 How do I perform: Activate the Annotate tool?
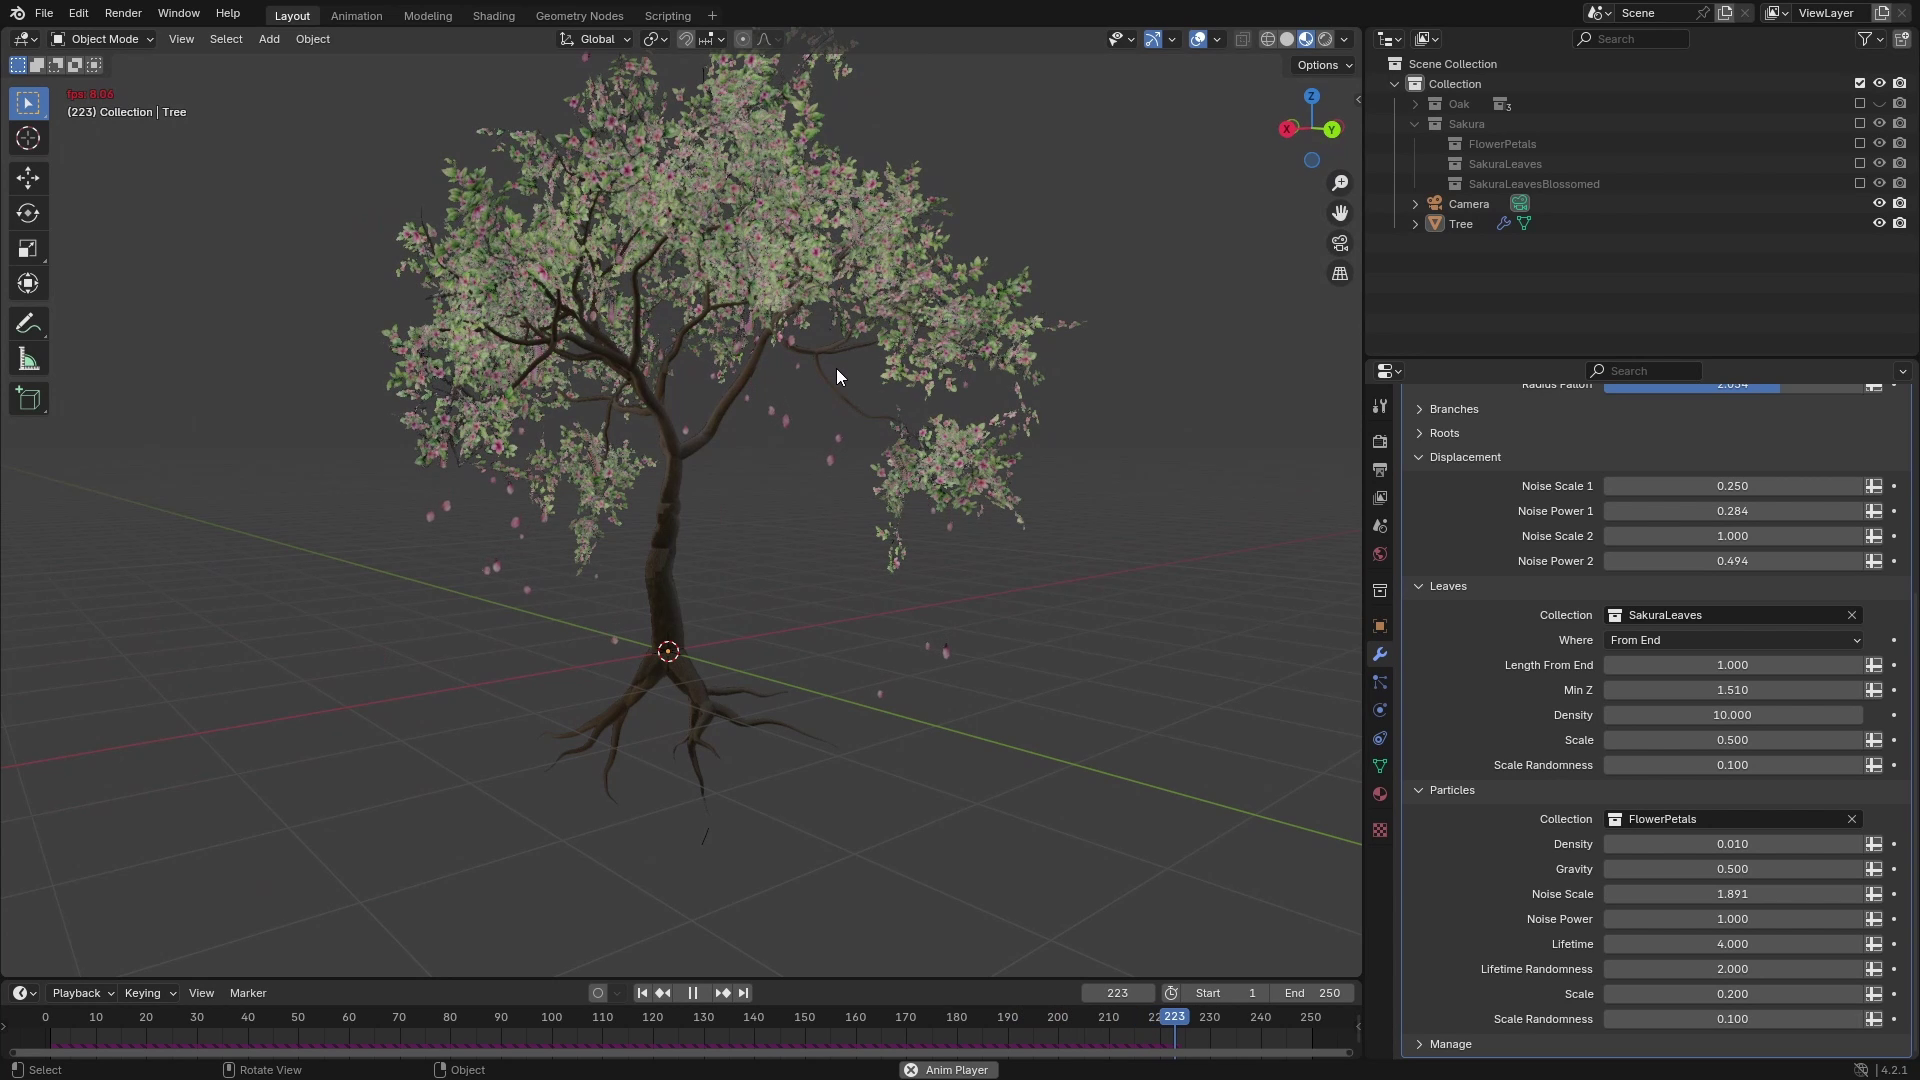(28, 322)
